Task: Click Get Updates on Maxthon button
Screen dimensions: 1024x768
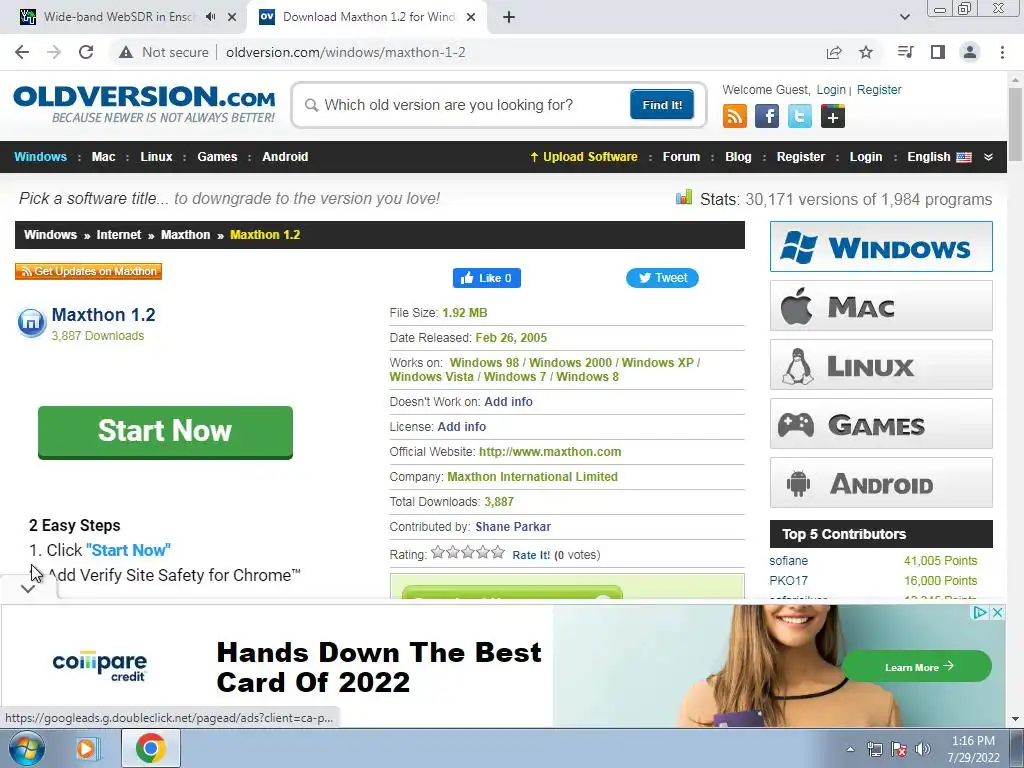Action: click(x=88, y=271)
